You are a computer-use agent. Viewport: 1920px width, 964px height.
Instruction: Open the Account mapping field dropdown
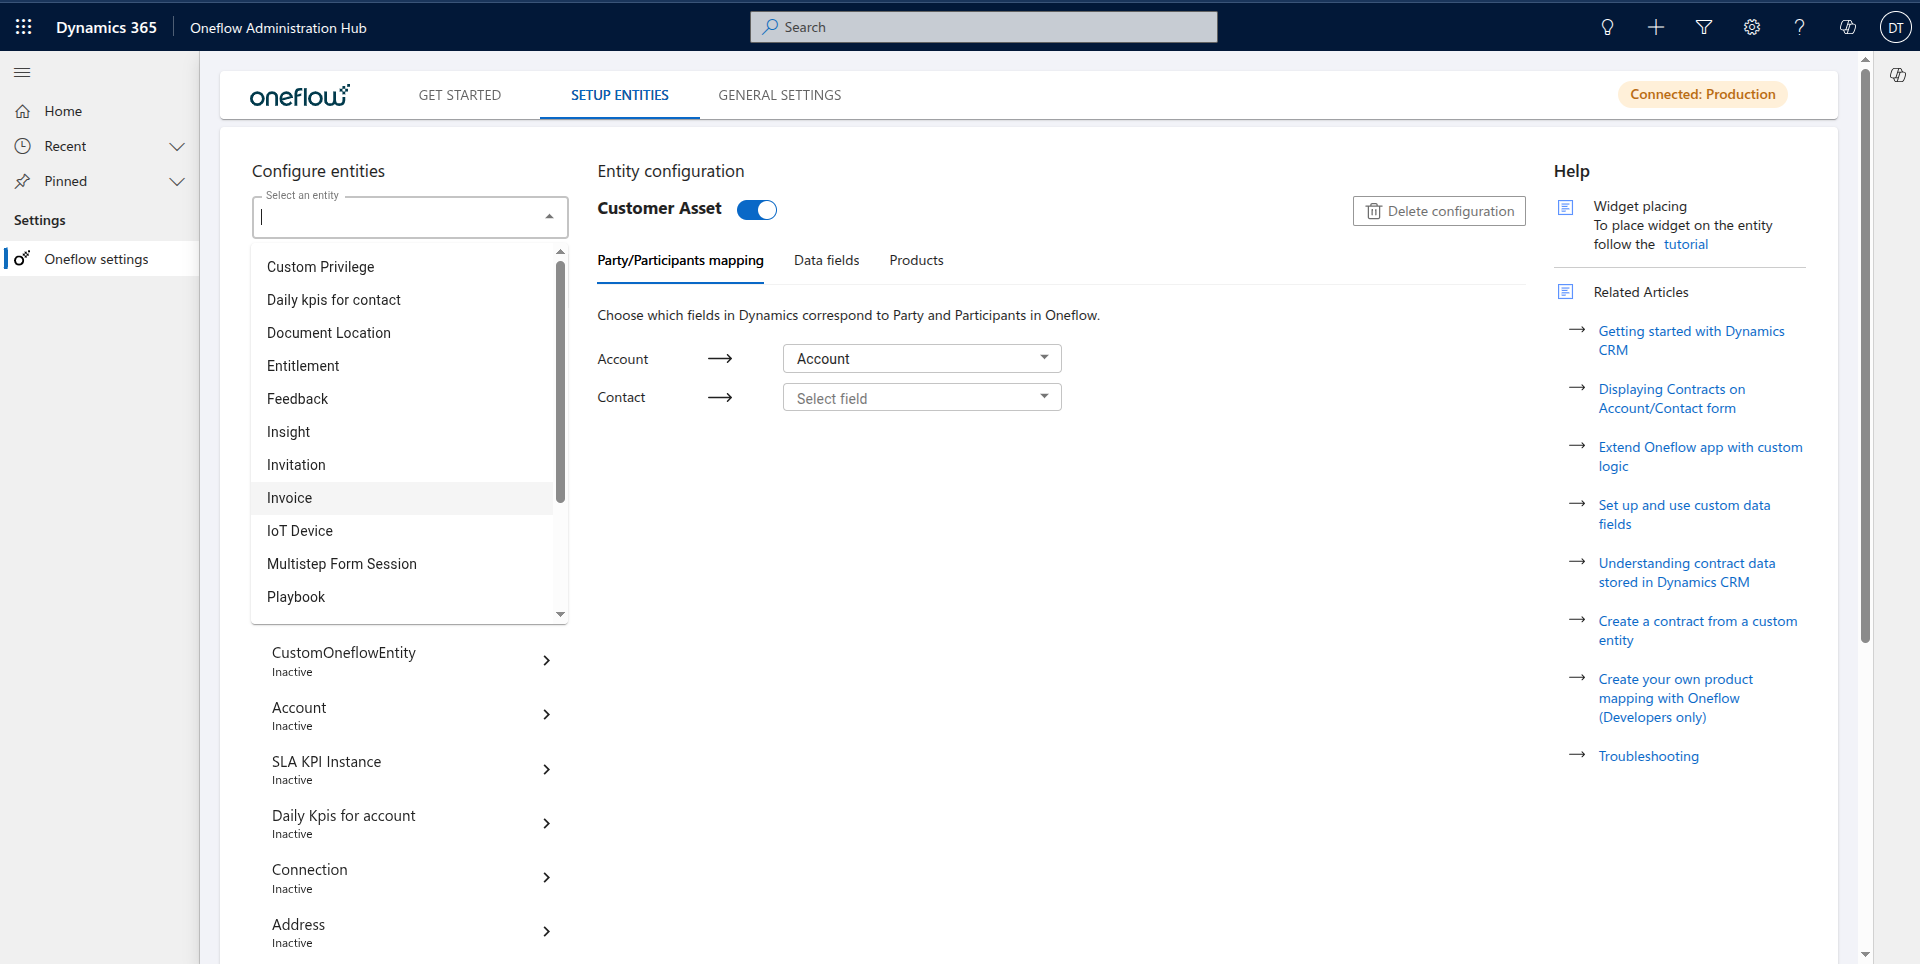(x=922, y=359)
